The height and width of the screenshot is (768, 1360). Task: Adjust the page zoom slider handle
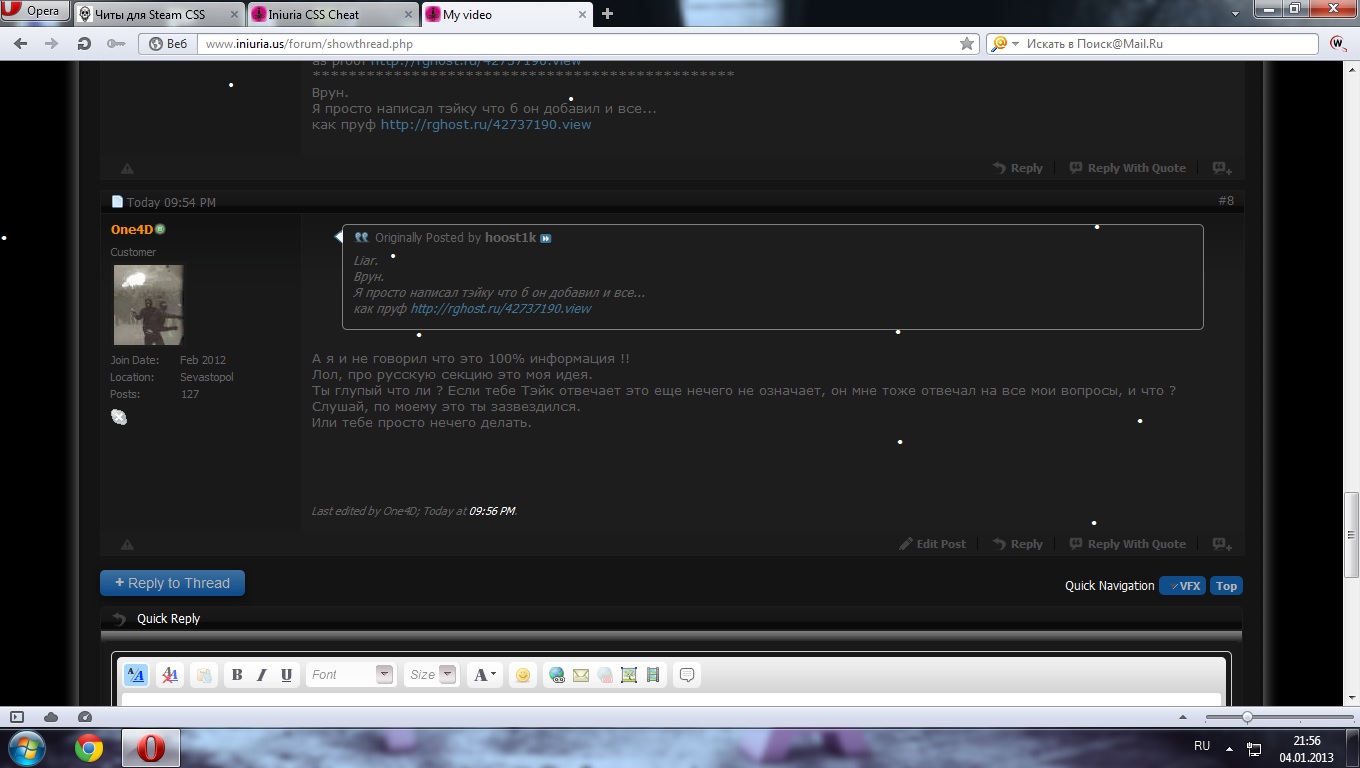tap(1247, 717)
